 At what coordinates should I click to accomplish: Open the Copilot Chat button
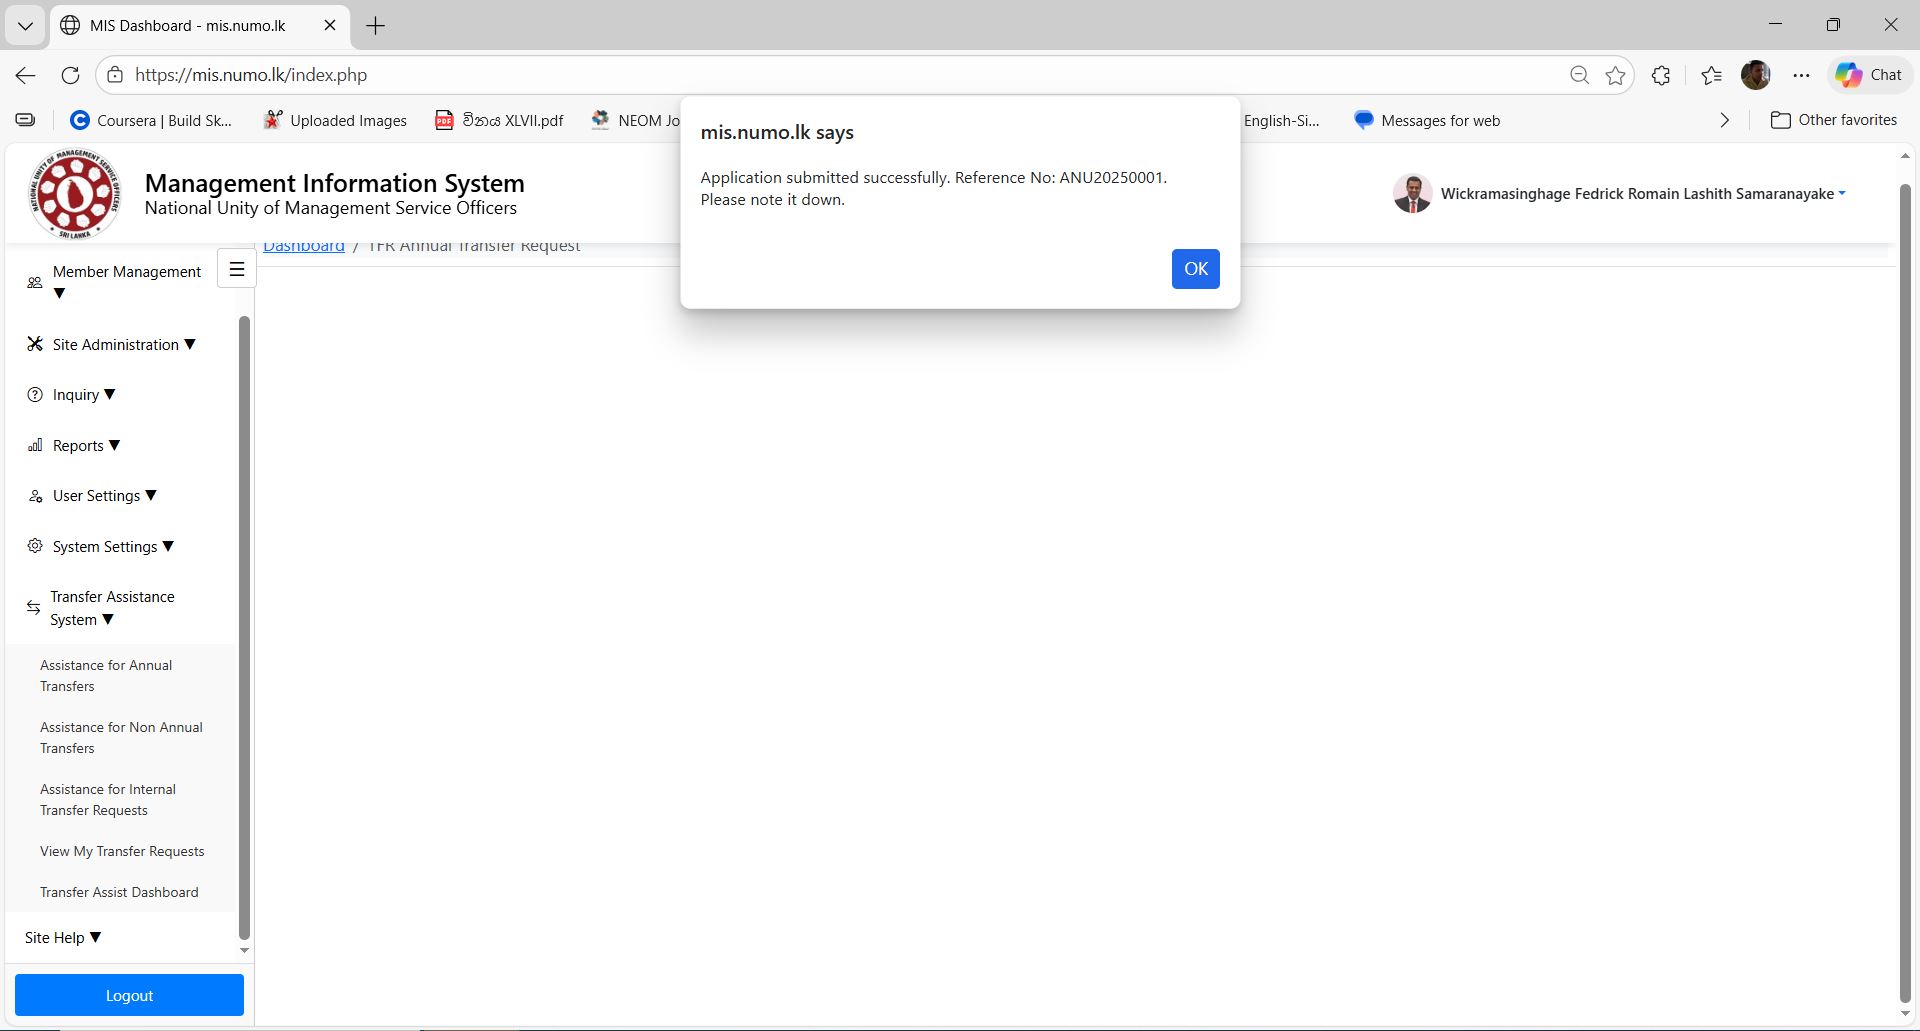[1868, 75]
